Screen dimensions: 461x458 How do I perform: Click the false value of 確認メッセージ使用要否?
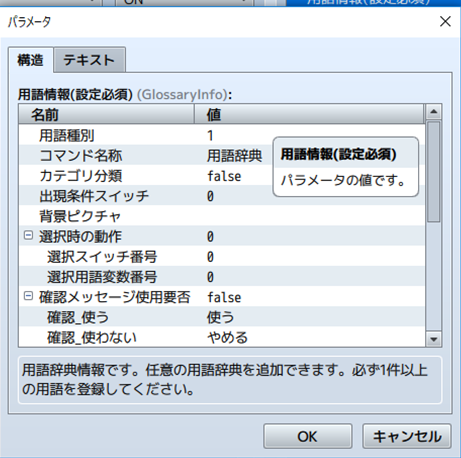(224, 297)
